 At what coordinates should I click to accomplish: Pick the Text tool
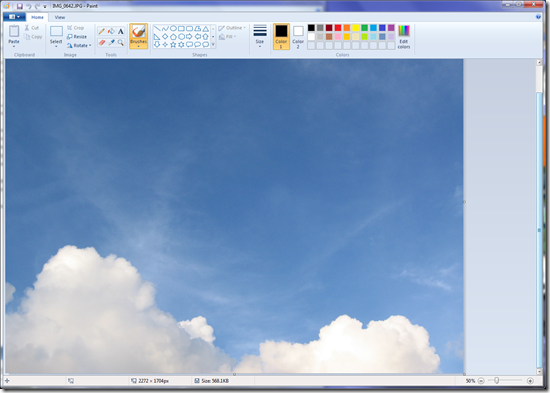[x=121, y=31]
